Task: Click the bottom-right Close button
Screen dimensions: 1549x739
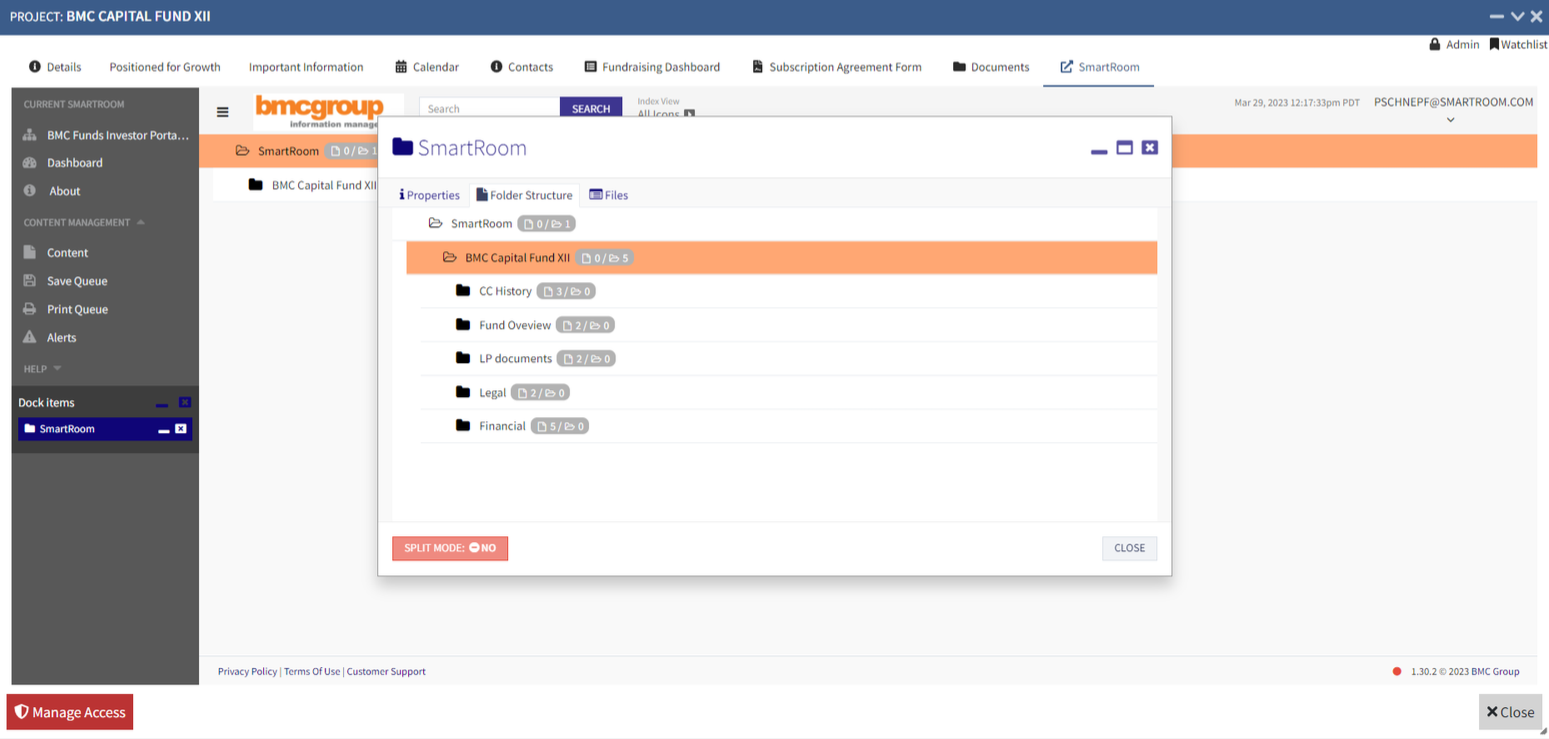Action: pyautogui.click(x=1510, y=712)
